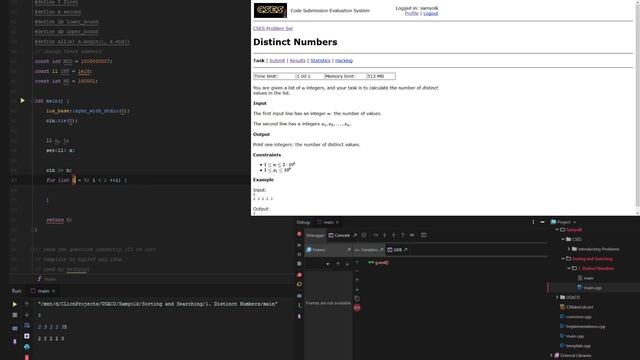Click the run to cursor icon
The width and height of the screenshot is (640, 360).
412,235
